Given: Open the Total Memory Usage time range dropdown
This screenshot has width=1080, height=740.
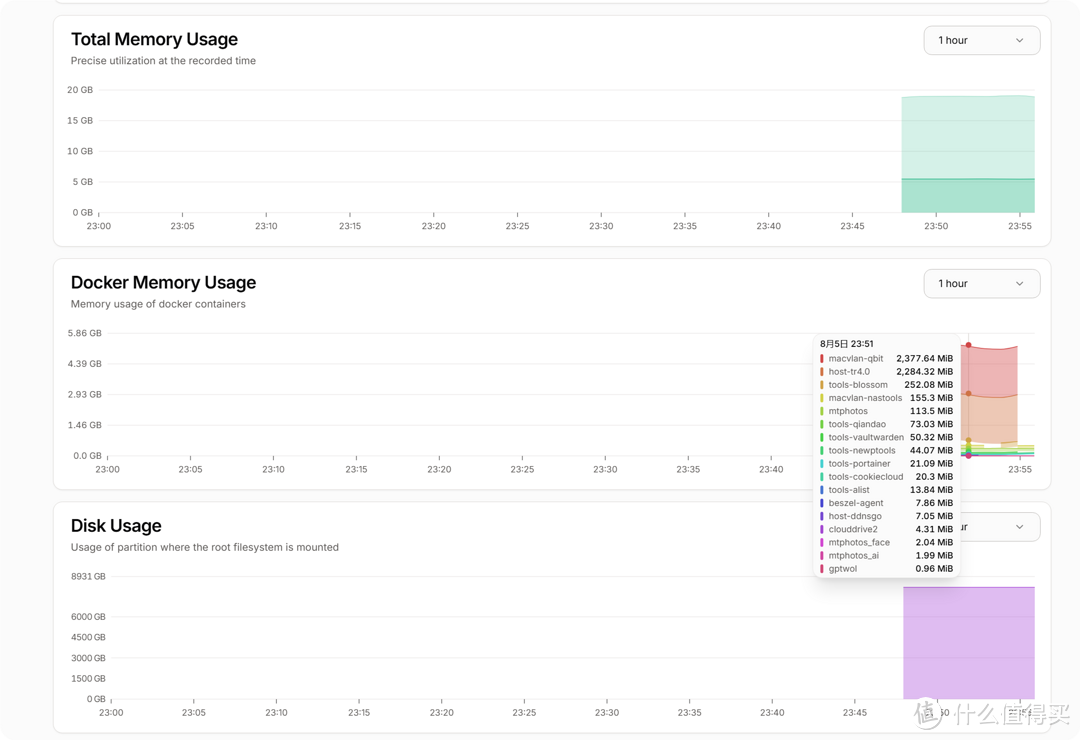Looking at the screenshot, I should coord(981,40).
